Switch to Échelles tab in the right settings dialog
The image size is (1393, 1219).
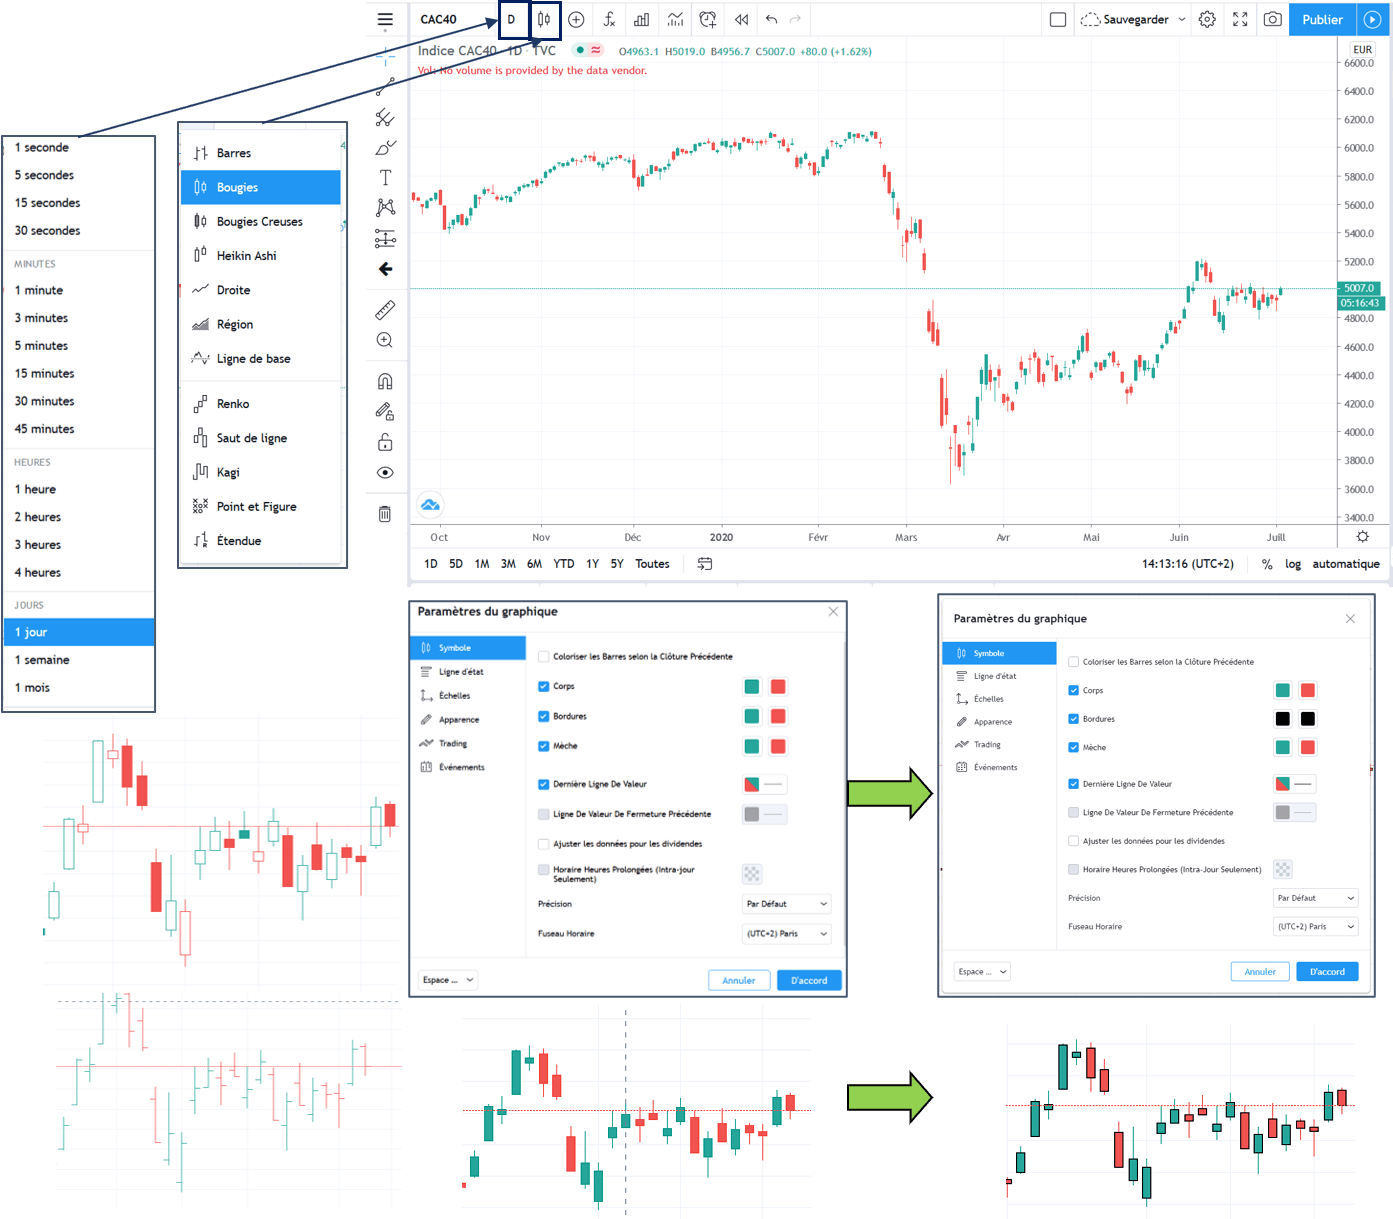[999, 699]
